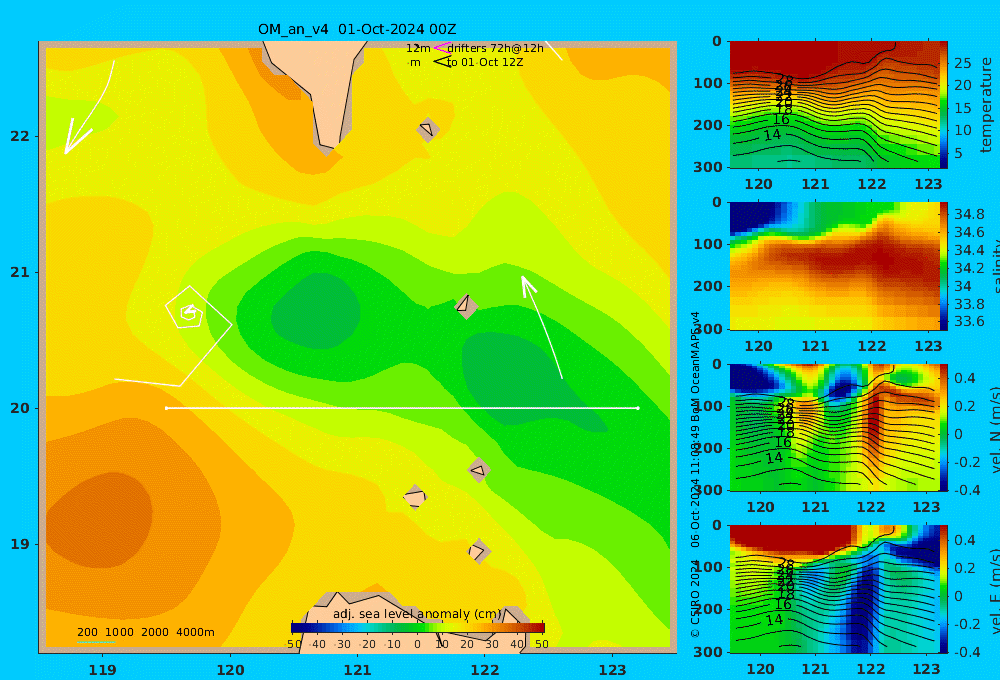Click the western endpoint of the white transect line
This screenshot has width=1000, height=680.
166,408
